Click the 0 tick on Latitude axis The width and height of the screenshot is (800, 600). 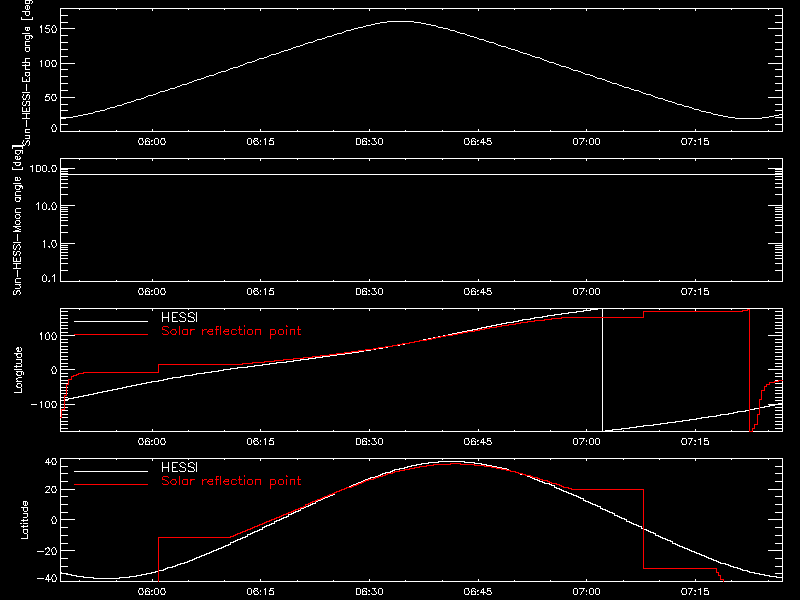pyautogui.click(x=54, y=520)
